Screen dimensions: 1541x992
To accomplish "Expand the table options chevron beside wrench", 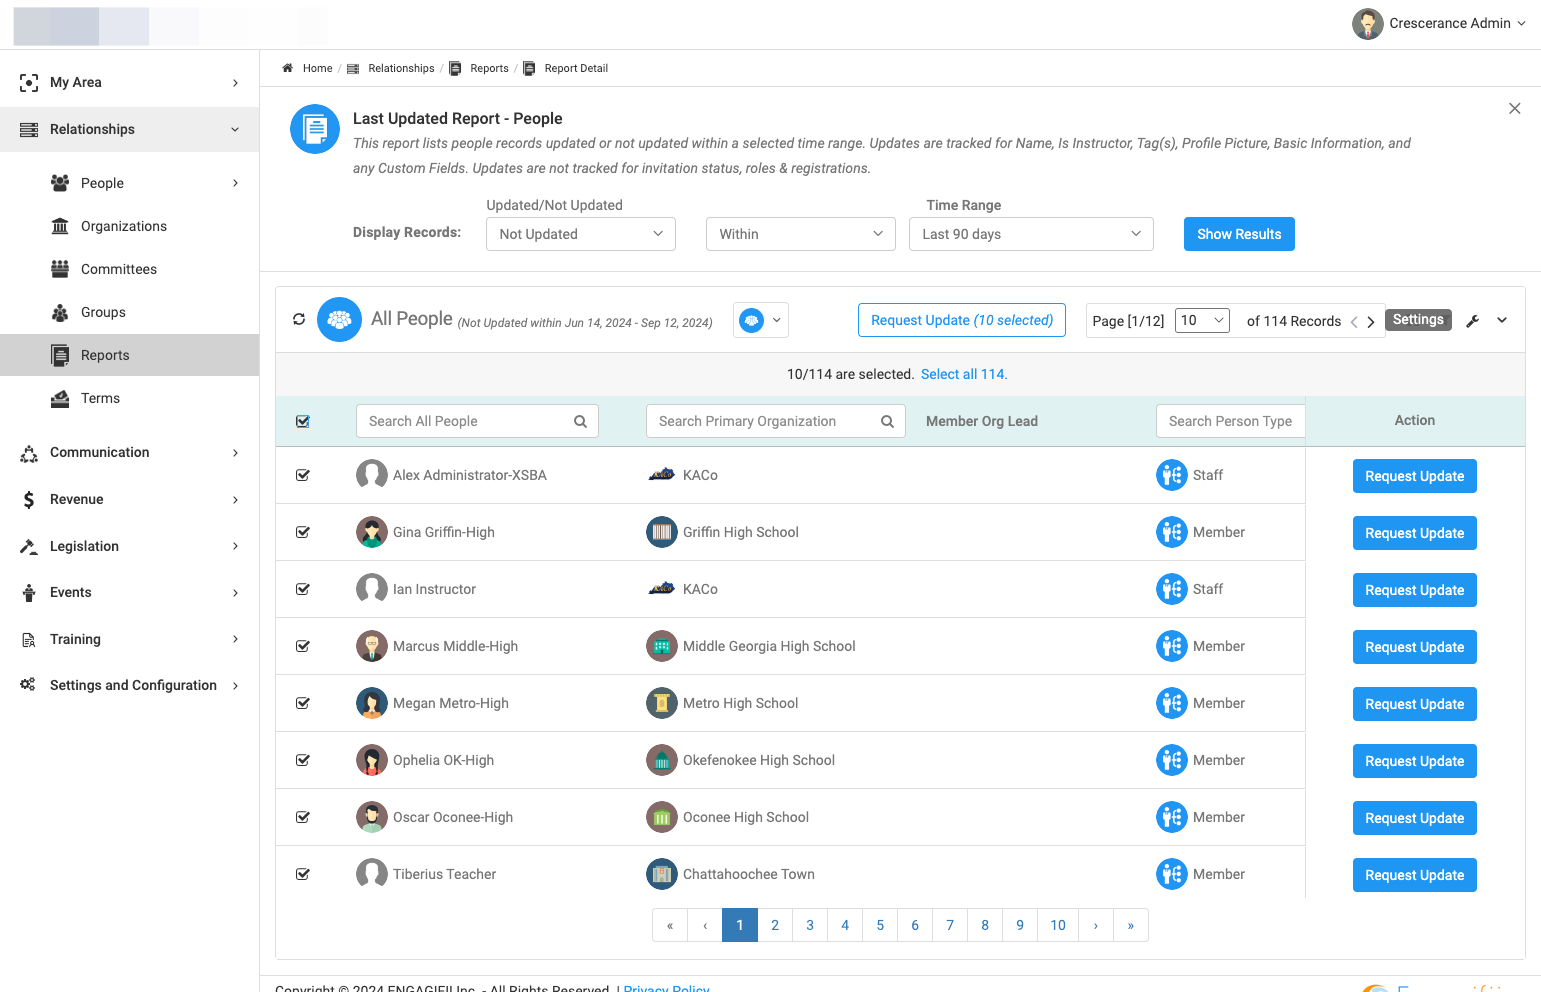I will coord(1502,320).
